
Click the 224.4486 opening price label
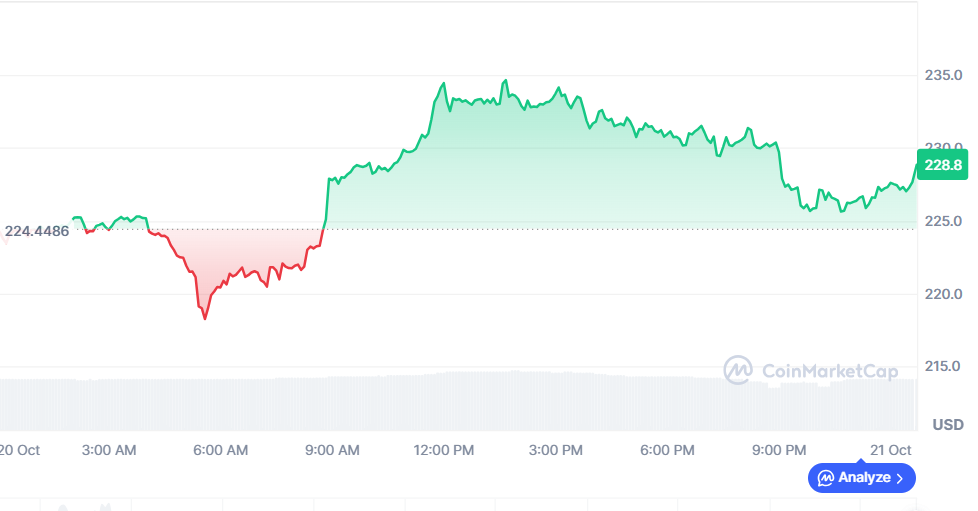point(37,232)
